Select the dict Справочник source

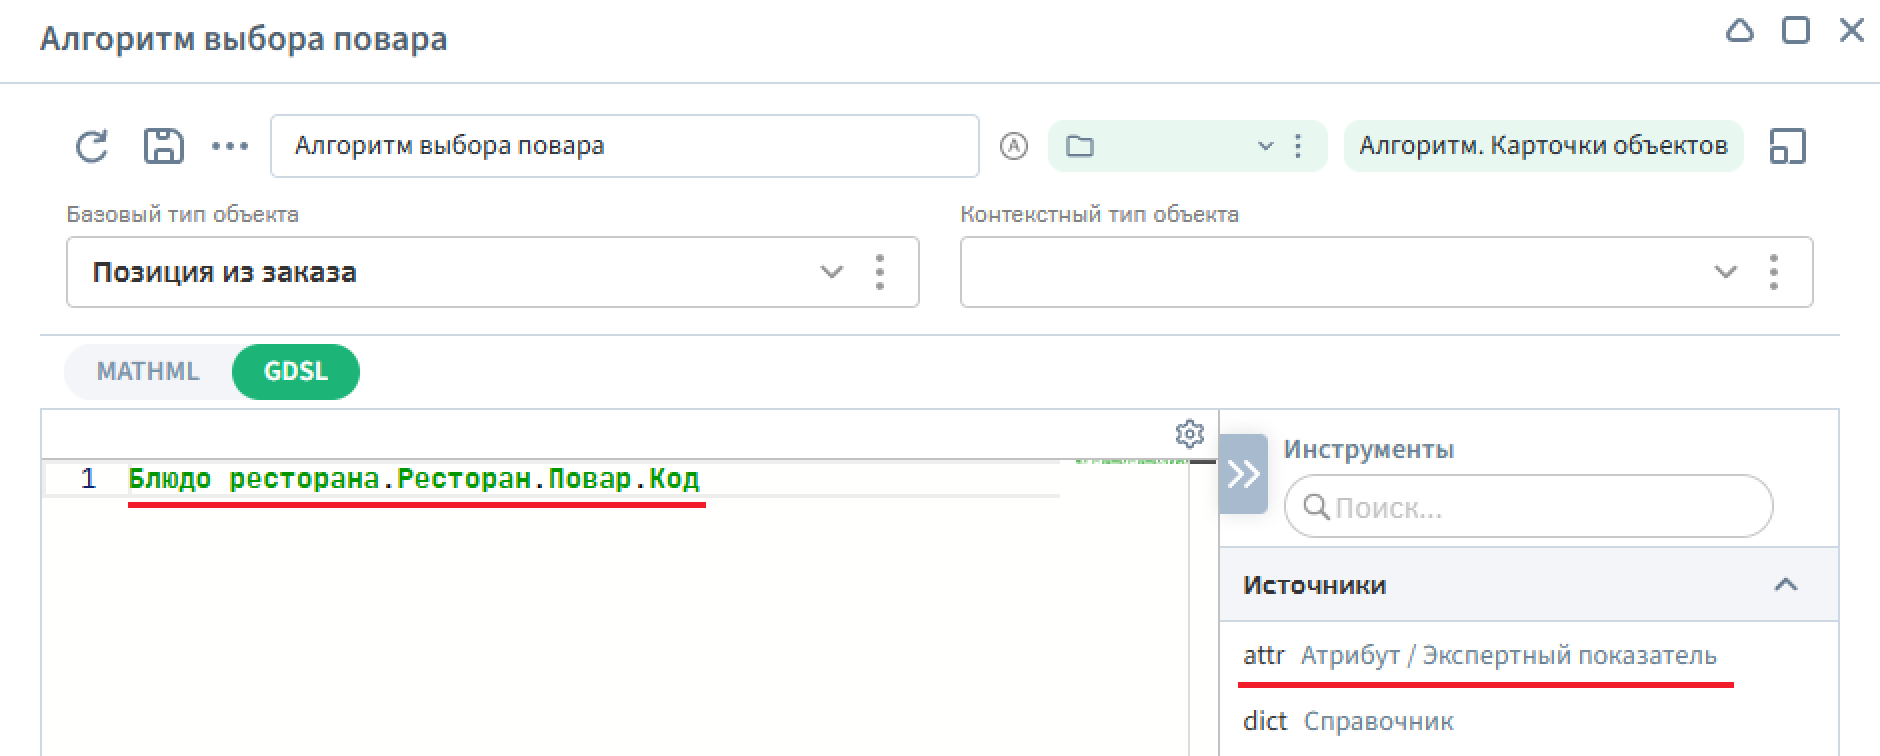[x=1348, y=721]
